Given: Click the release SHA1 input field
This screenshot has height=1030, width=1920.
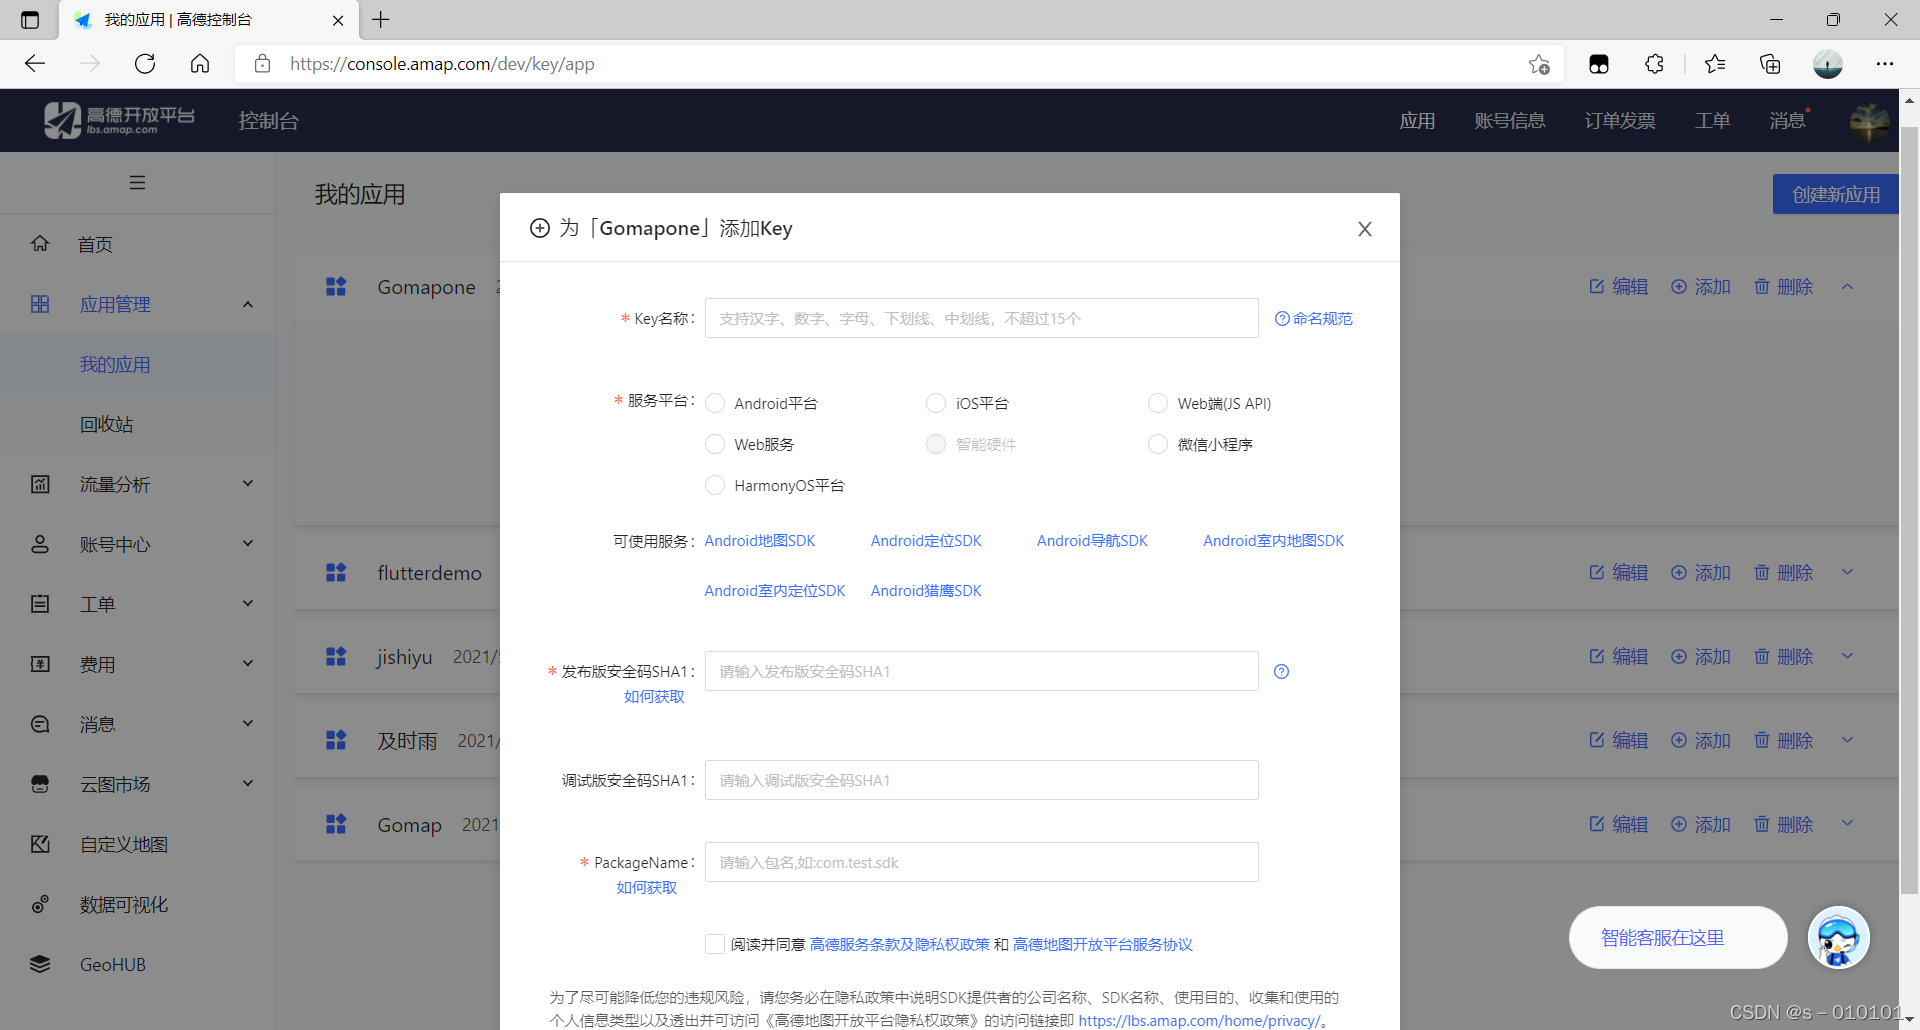Looking at the screenshot, I should pyautogui.click(x=981, y=671).
